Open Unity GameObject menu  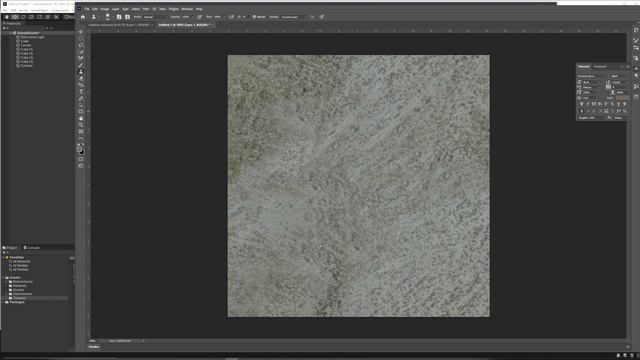[39, 10]
